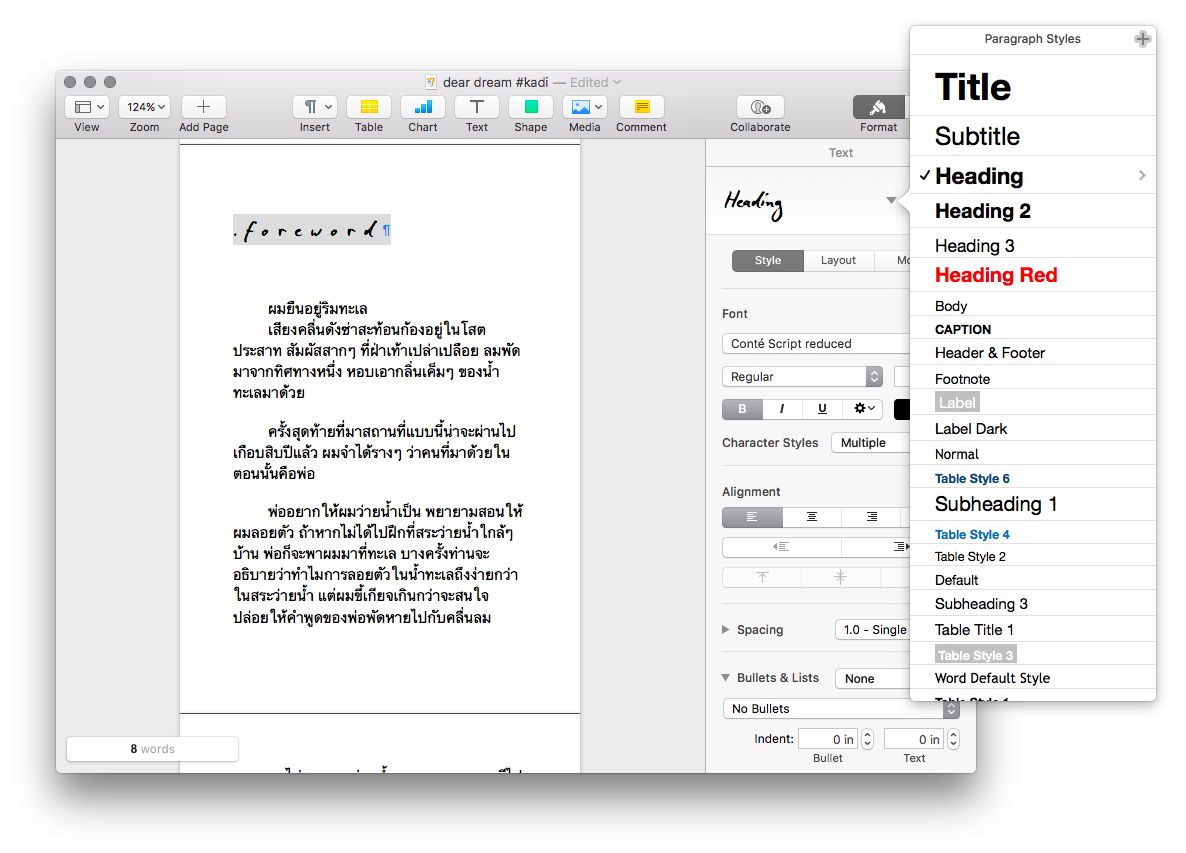Click the Add Page button
Viewport: 1186px width, 853px height.
point(203,107)
